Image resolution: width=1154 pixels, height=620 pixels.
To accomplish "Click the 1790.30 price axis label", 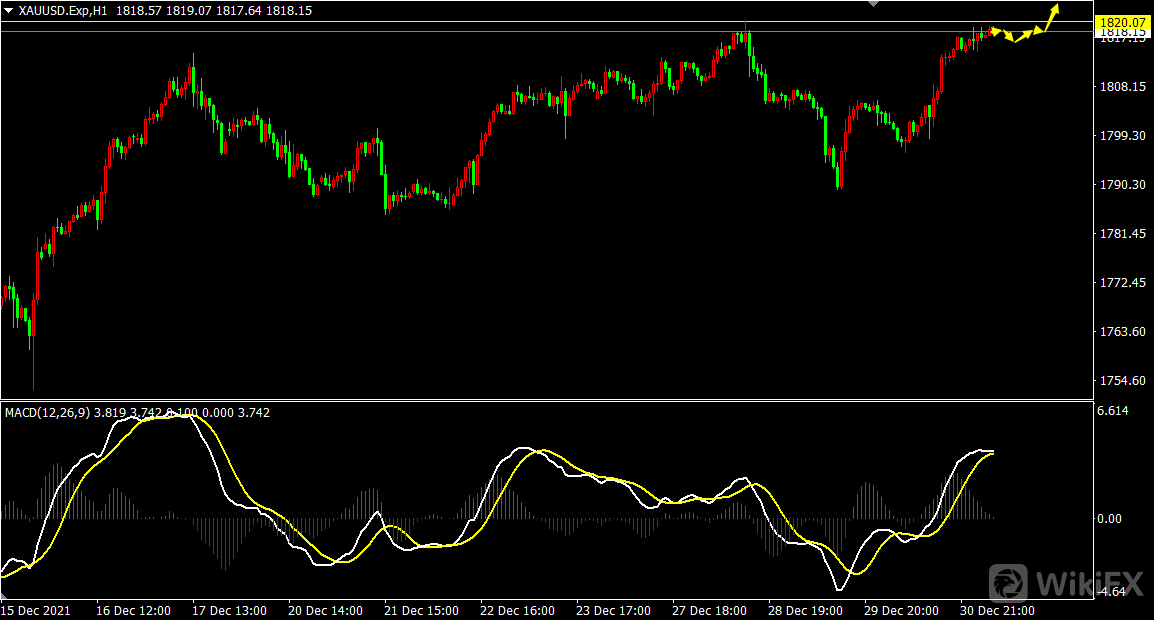I will [1120, 185].
